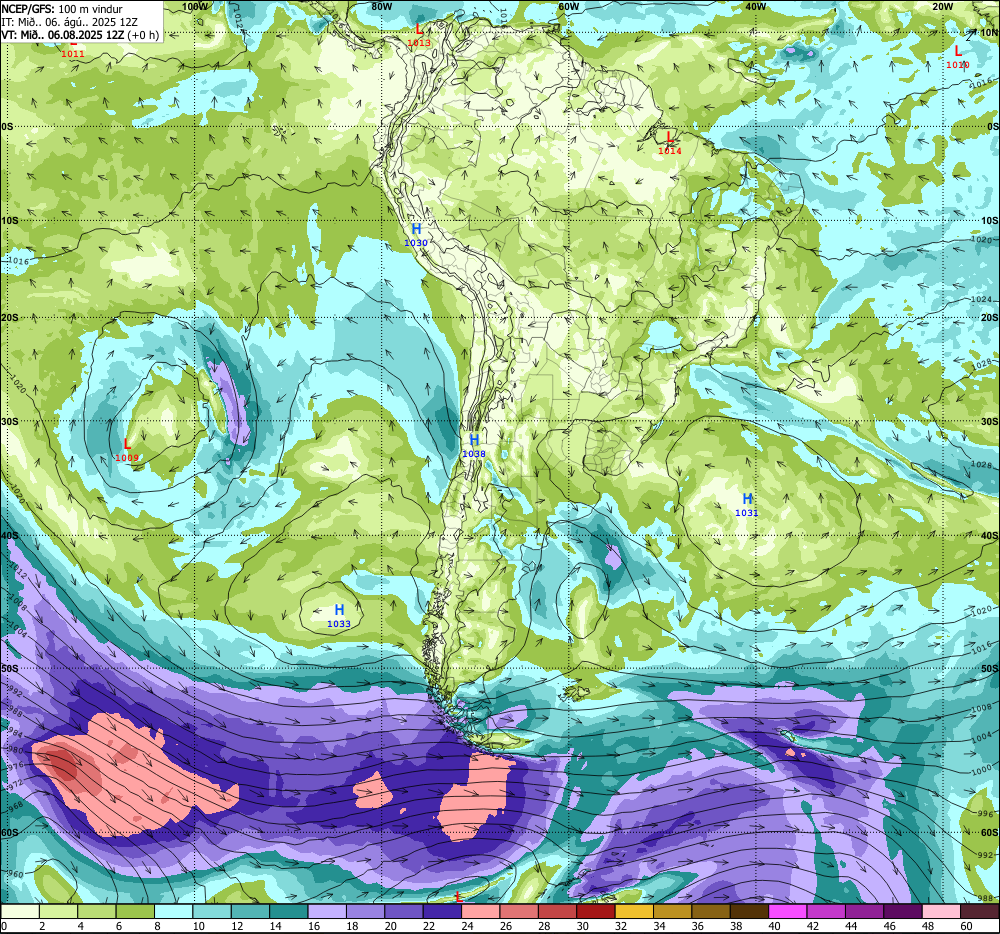The width and height of the screenshot is (1000, 934).
Task: Click the left-edge 40S latitude label
Action: click(10, 536)
